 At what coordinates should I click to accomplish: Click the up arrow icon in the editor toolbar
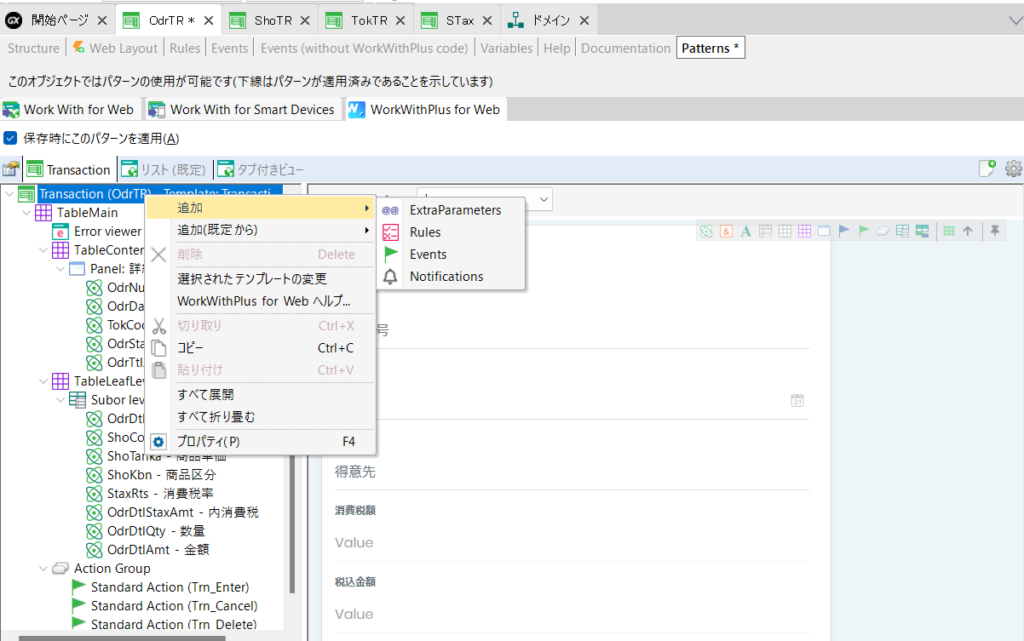point(968,231)
